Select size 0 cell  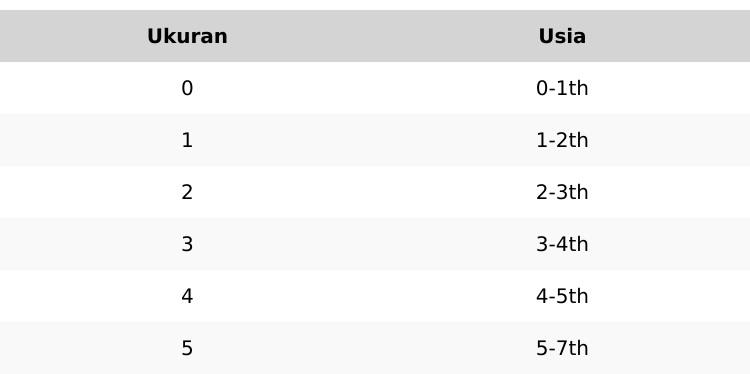click(x=187, y=88)
